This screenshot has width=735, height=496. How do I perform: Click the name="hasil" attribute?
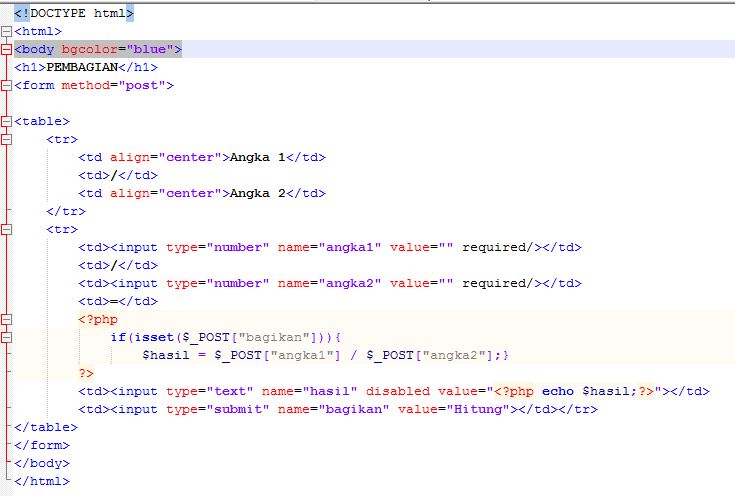pyautogui.click(x=309, y=391)
